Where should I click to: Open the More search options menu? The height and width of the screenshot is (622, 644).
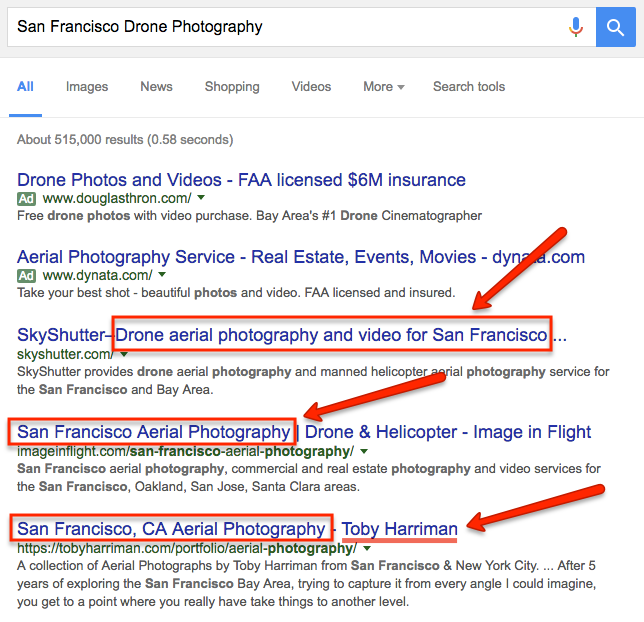[384, 87]
